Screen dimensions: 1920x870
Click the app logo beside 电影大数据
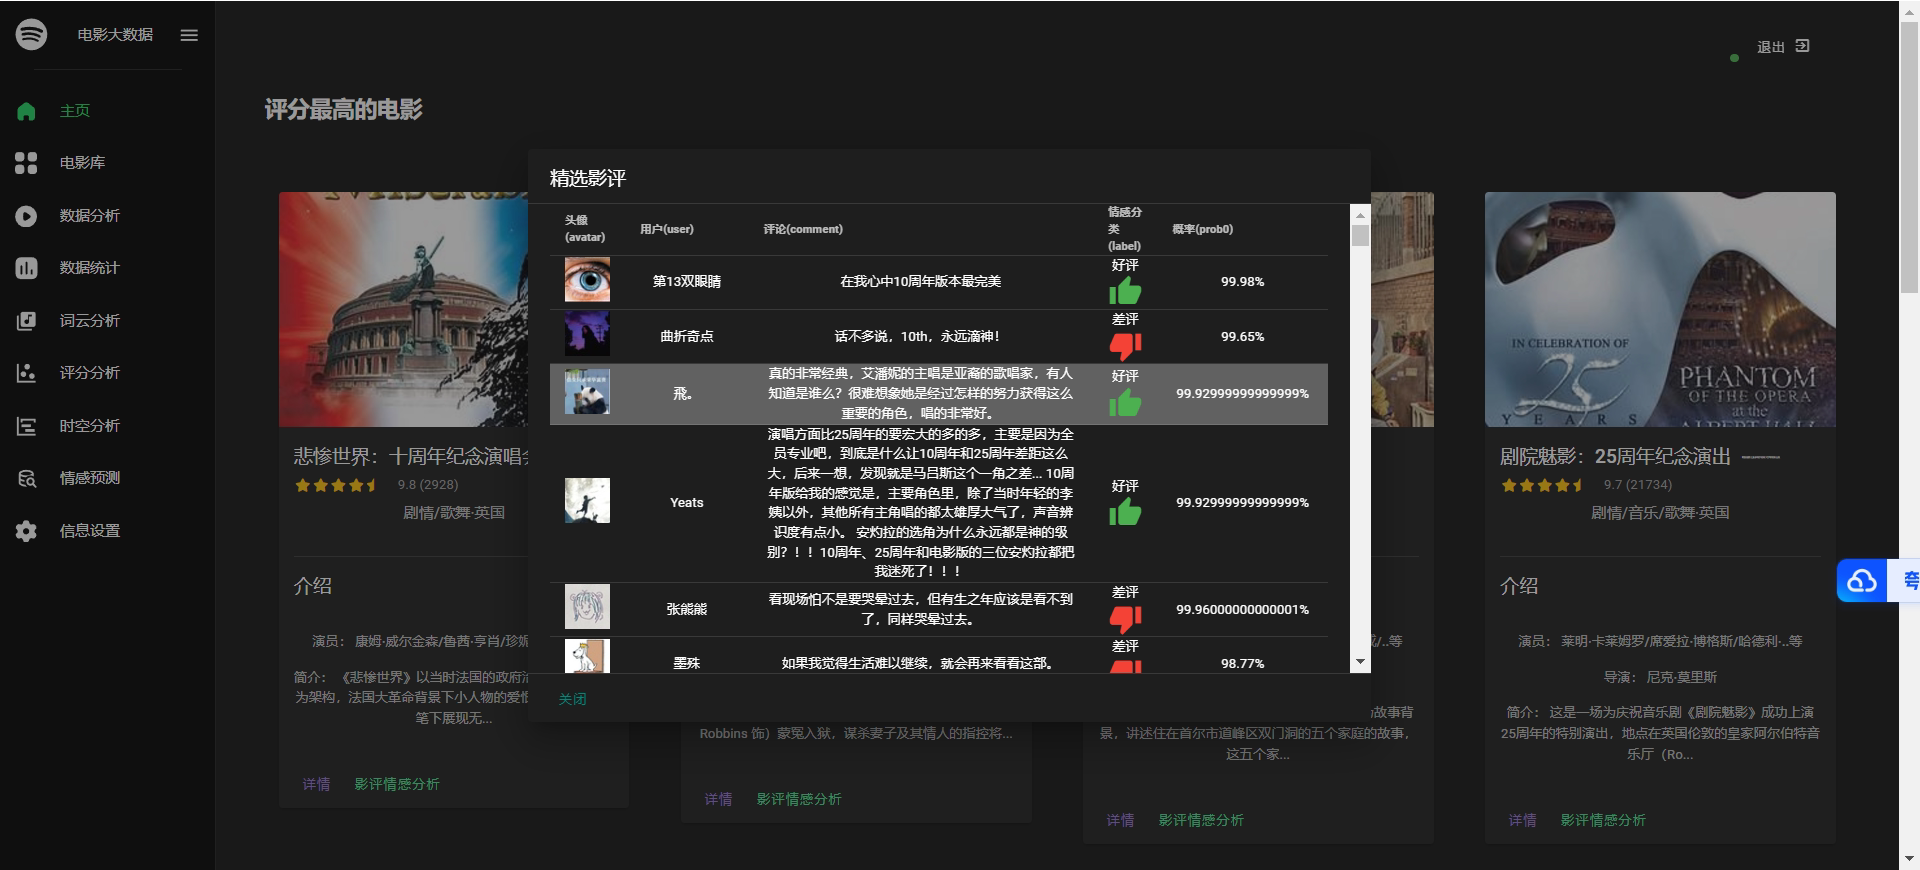[x=31, y=34]
